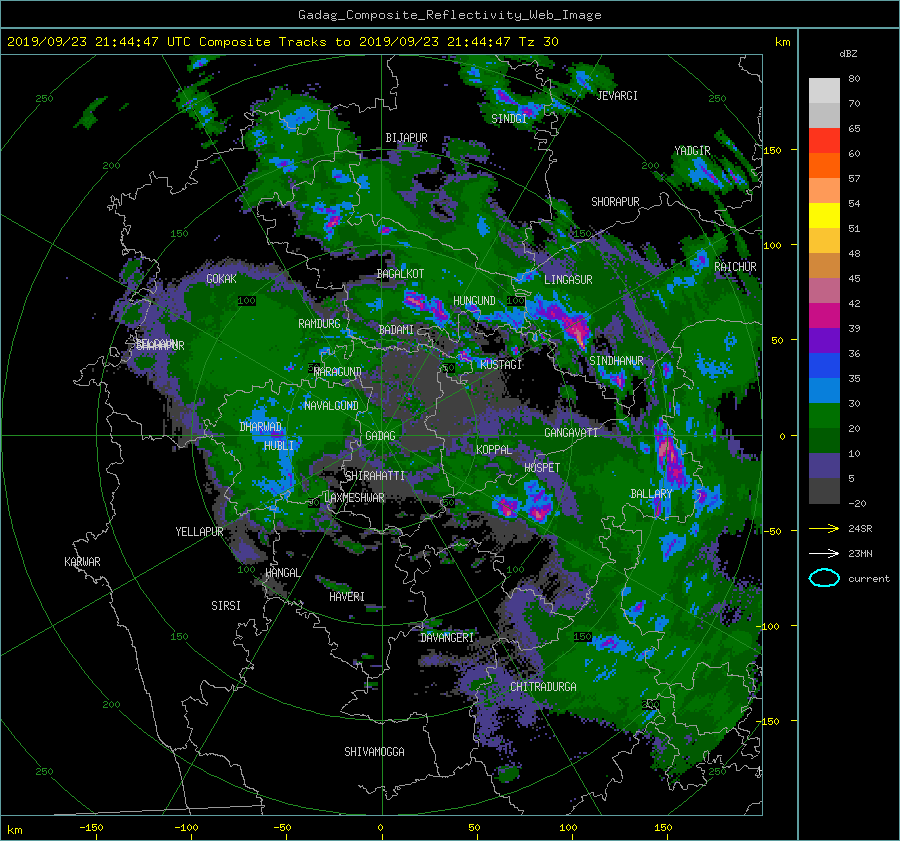Image resolution: width=900 pixels, height=841 pixels.
Task: Click the SINDGI city label
Action: (x=509, y=119)
